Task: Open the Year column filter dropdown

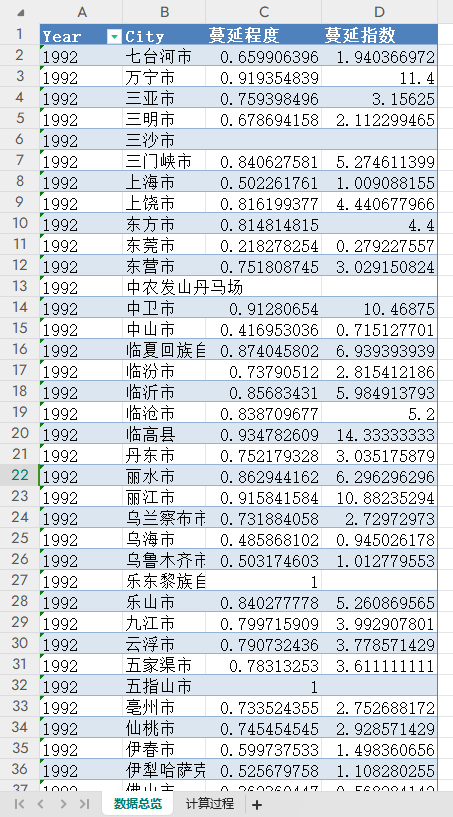Action: [x=114, y=36]
